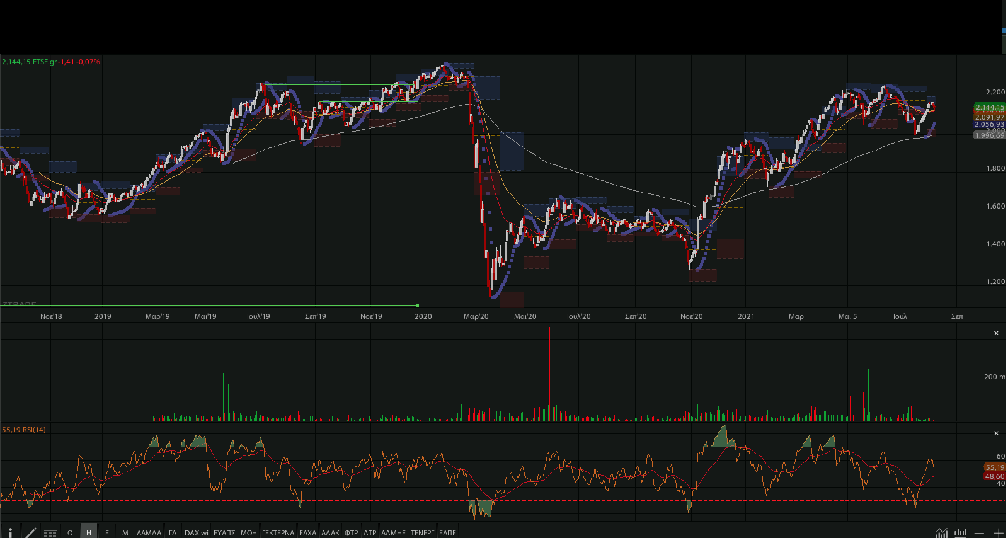Open the grid layout icon
The width and height of the screenshot is (1006, 538).
point(50,532)
